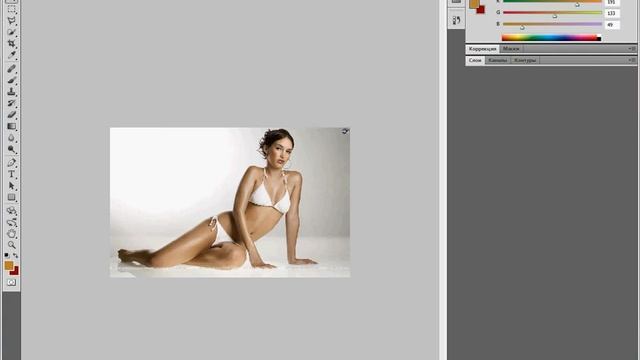Select the Pen tool
The width and height of the screenshot is (640, 360).
tap(11, 163)
